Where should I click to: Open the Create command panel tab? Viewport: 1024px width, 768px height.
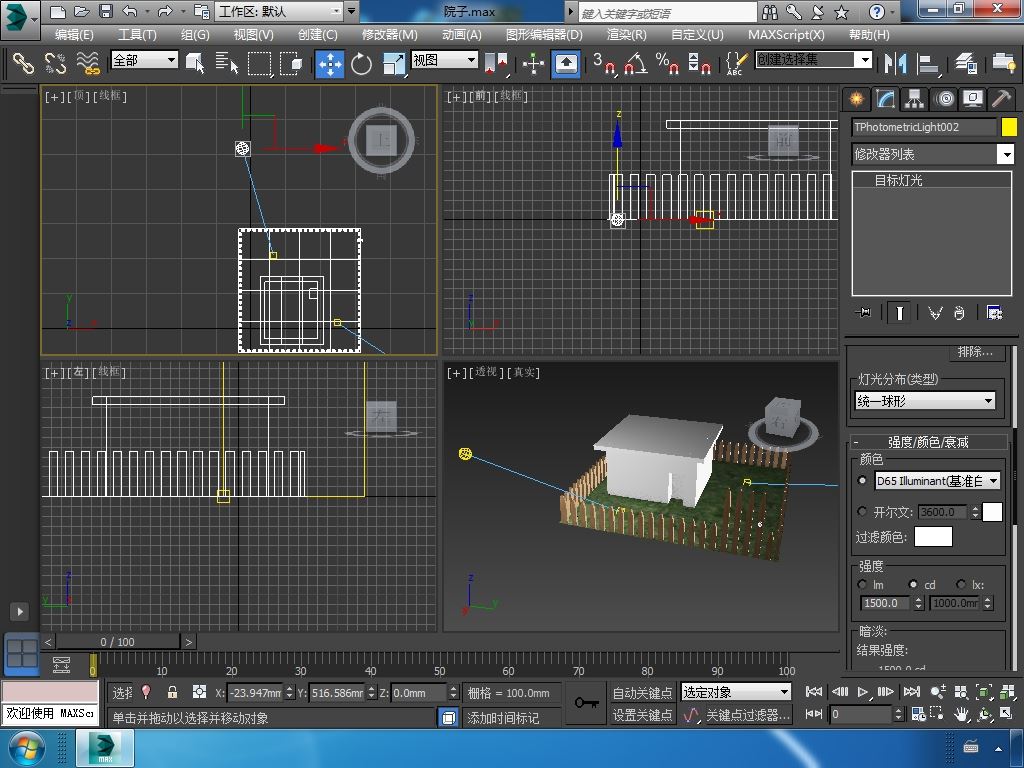(856, 99)
